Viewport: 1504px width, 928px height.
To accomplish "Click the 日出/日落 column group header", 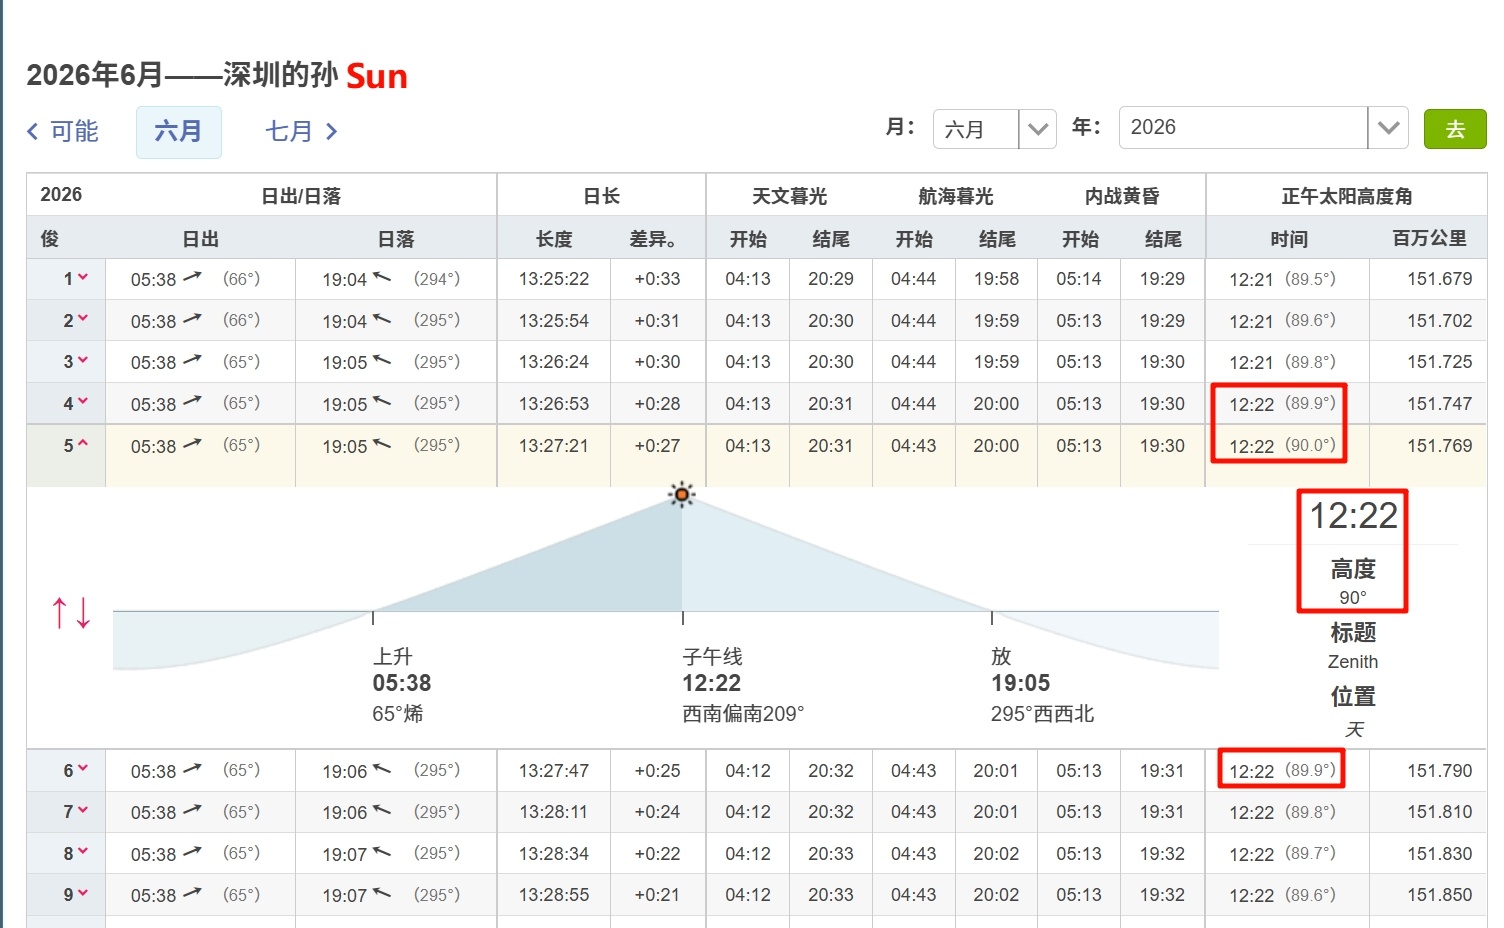I will (301, 197).
